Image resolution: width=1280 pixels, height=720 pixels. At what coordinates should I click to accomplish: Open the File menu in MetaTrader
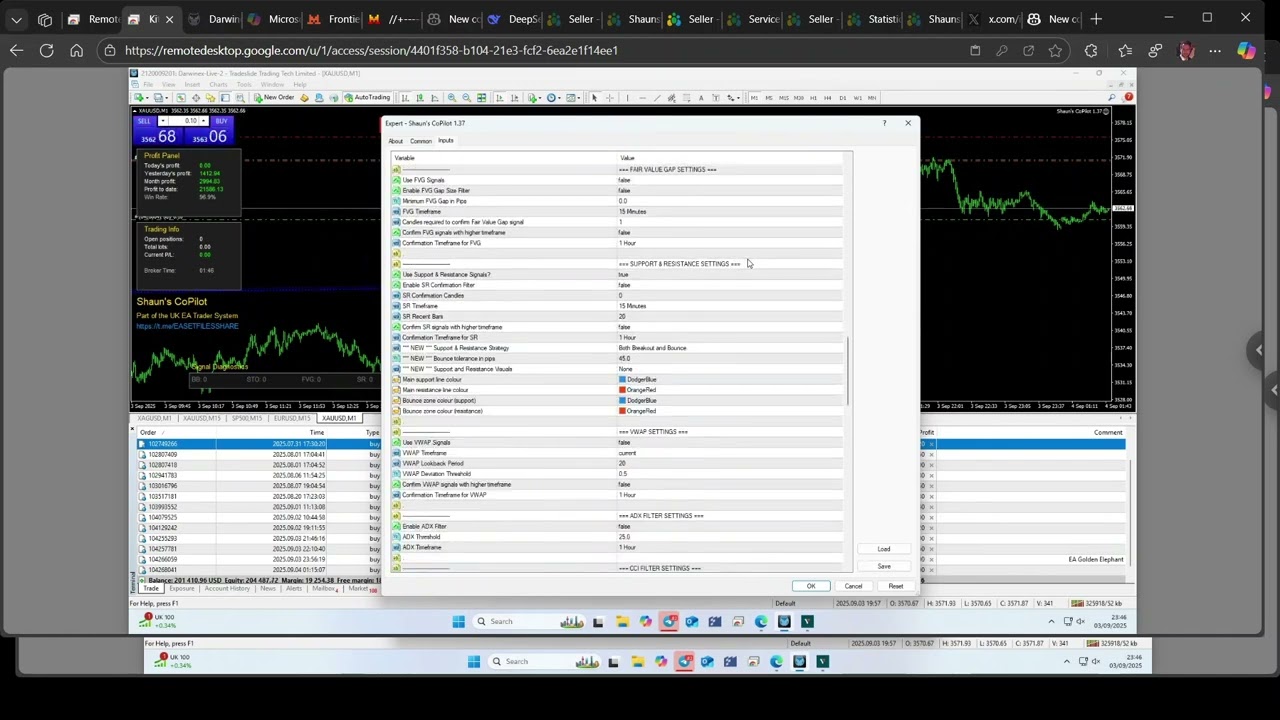pos(148,85)
